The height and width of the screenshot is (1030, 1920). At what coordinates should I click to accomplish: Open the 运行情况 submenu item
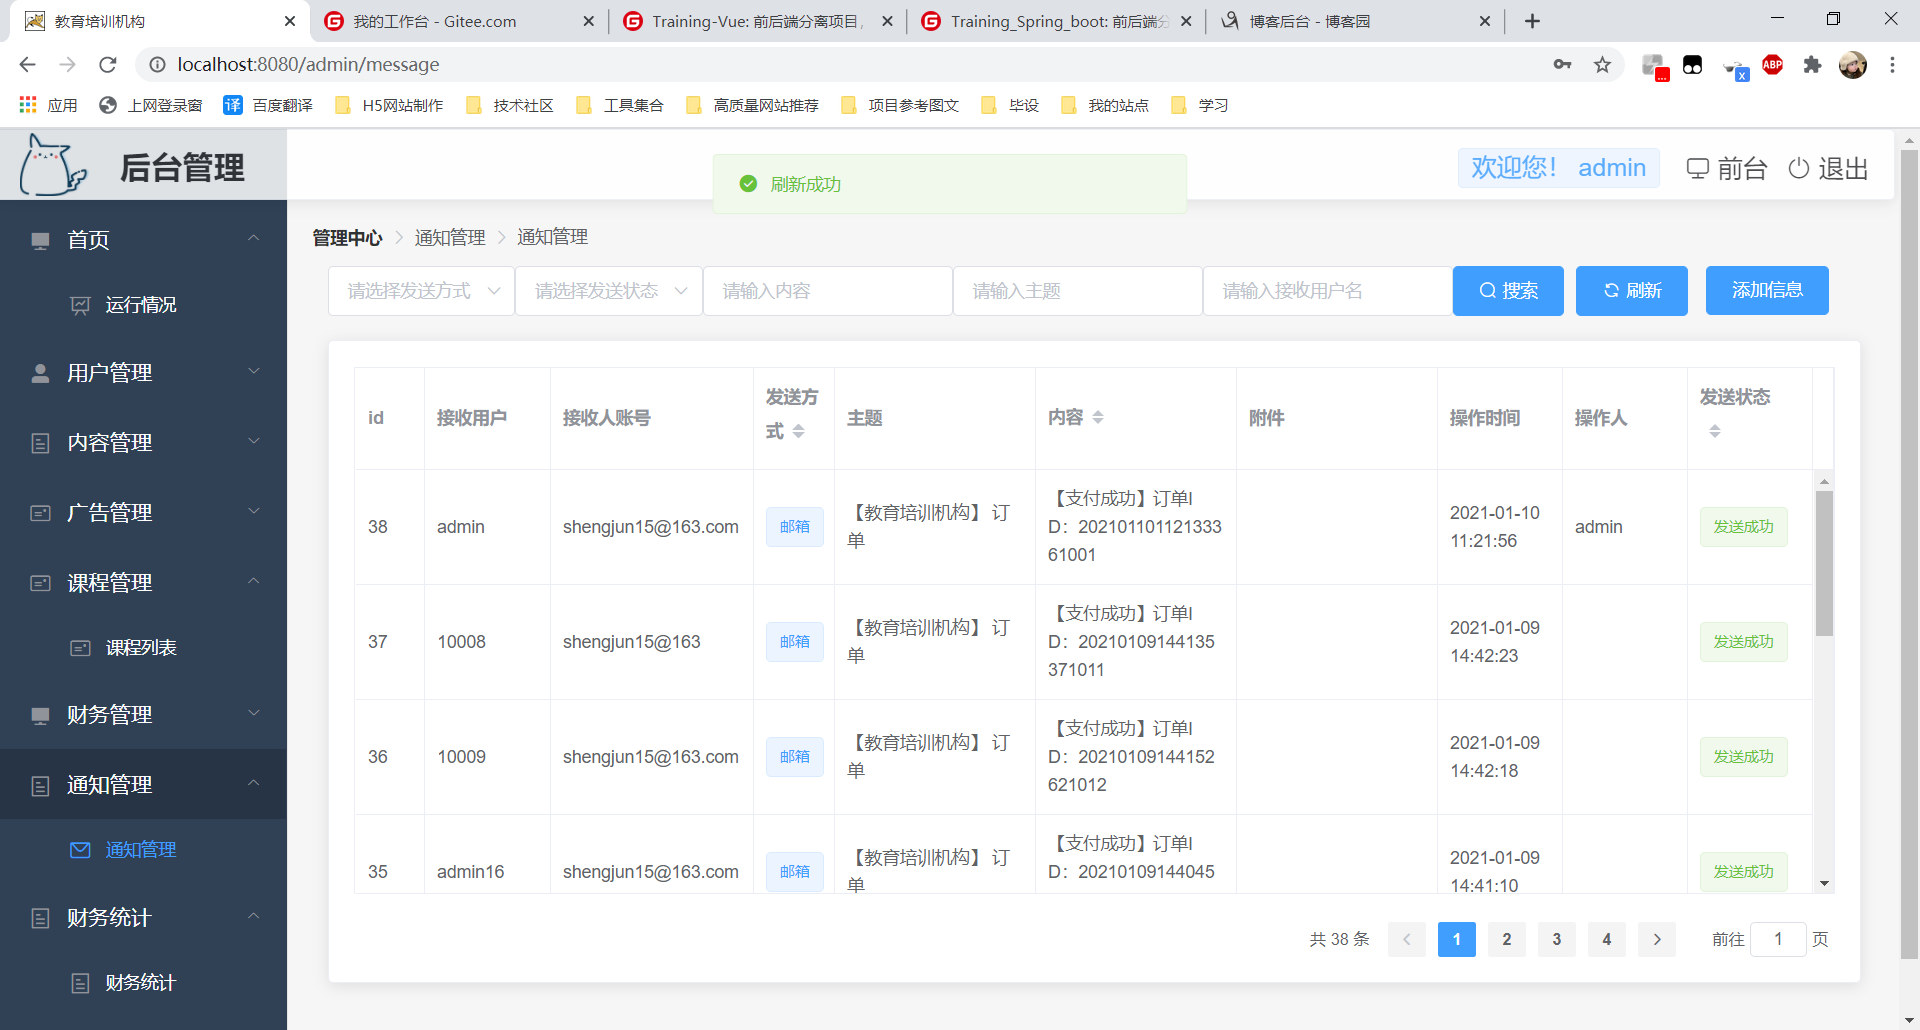pos(143,305)
